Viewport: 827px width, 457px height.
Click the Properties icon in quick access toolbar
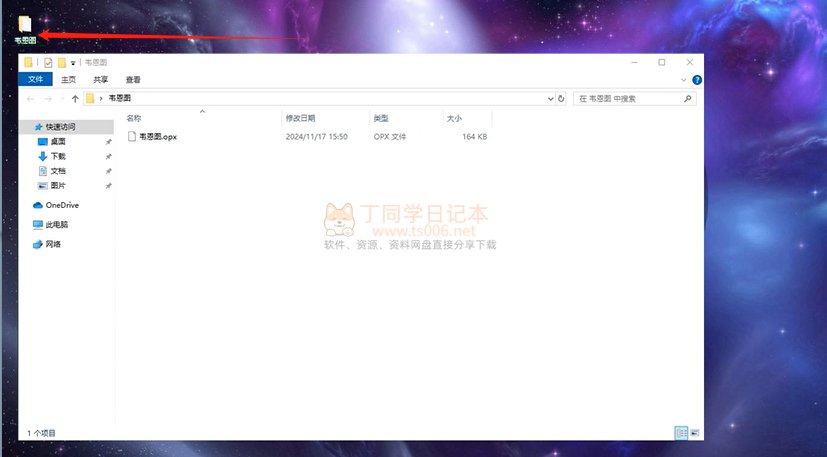click(48, 63)
